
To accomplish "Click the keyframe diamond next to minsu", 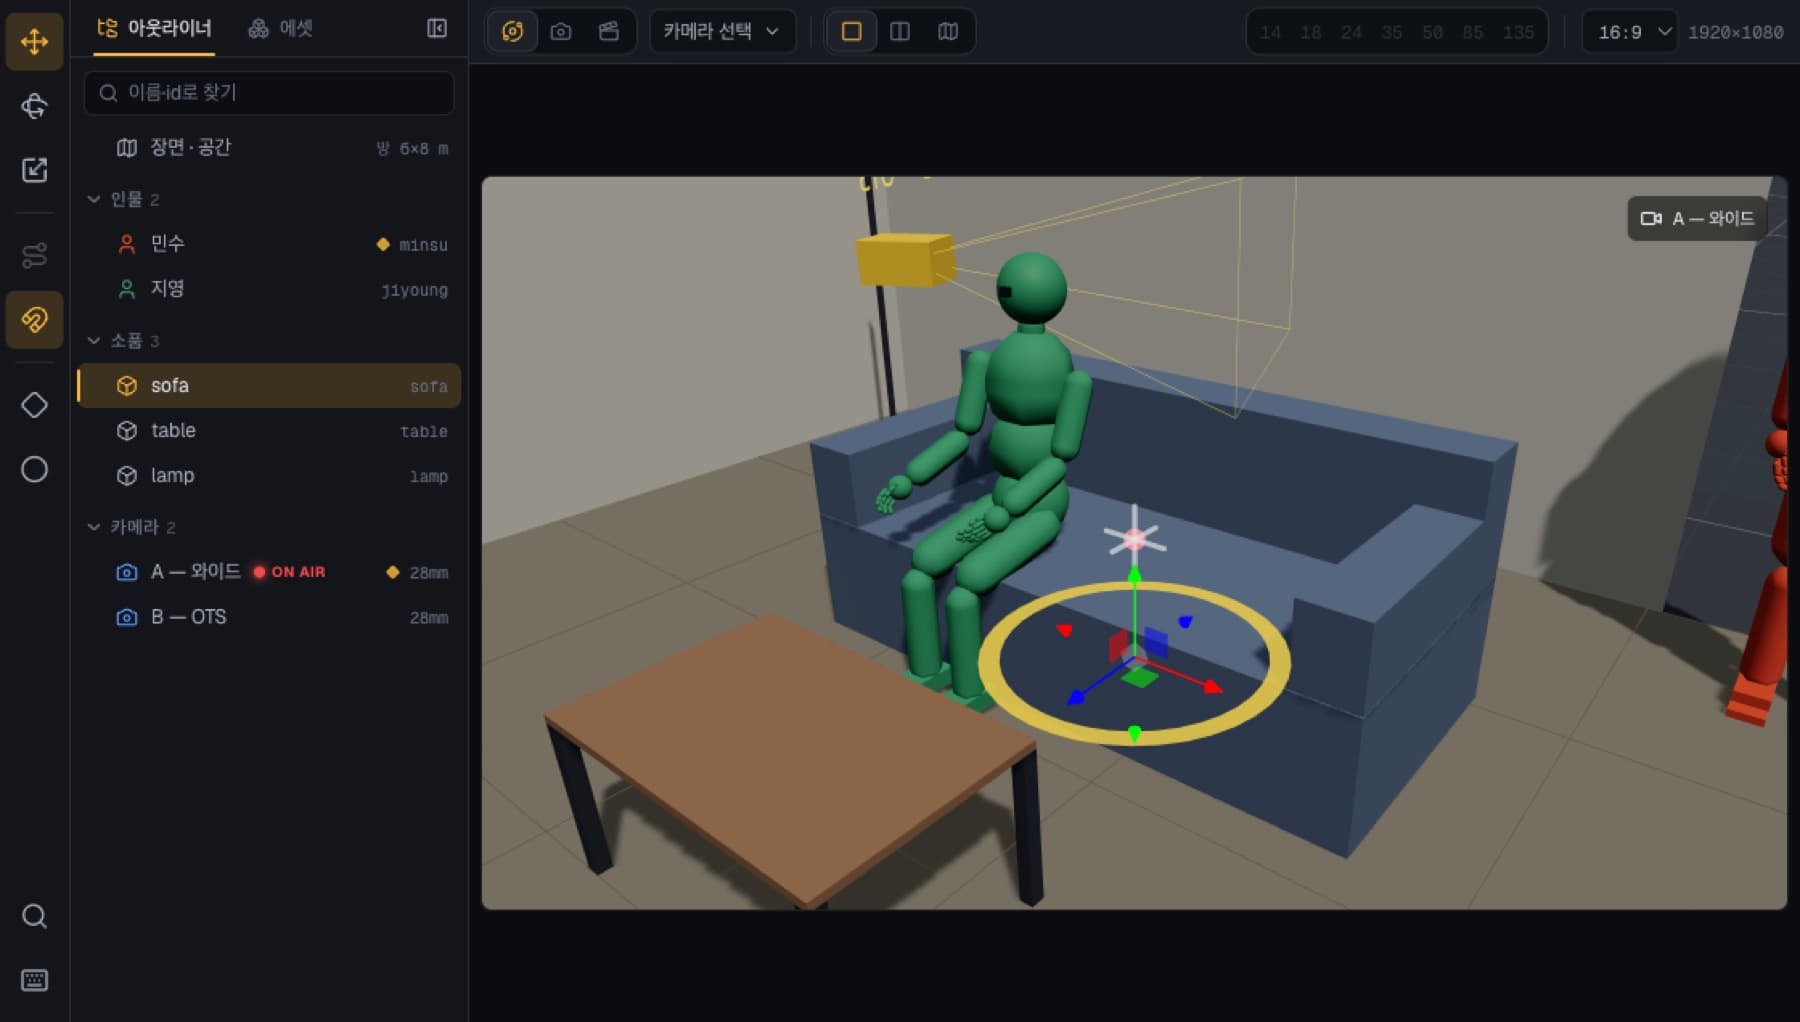I will pos(383,244).
